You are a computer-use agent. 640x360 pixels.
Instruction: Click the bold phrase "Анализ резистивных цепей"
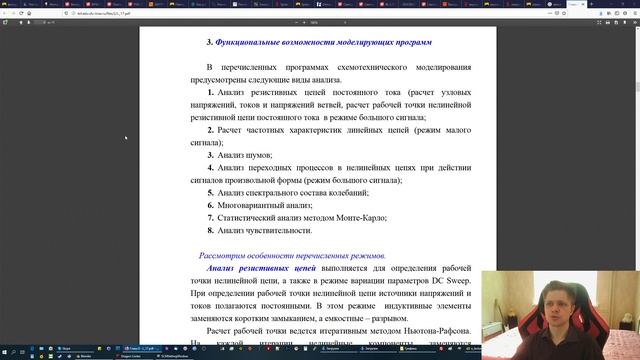coord(261,268)
